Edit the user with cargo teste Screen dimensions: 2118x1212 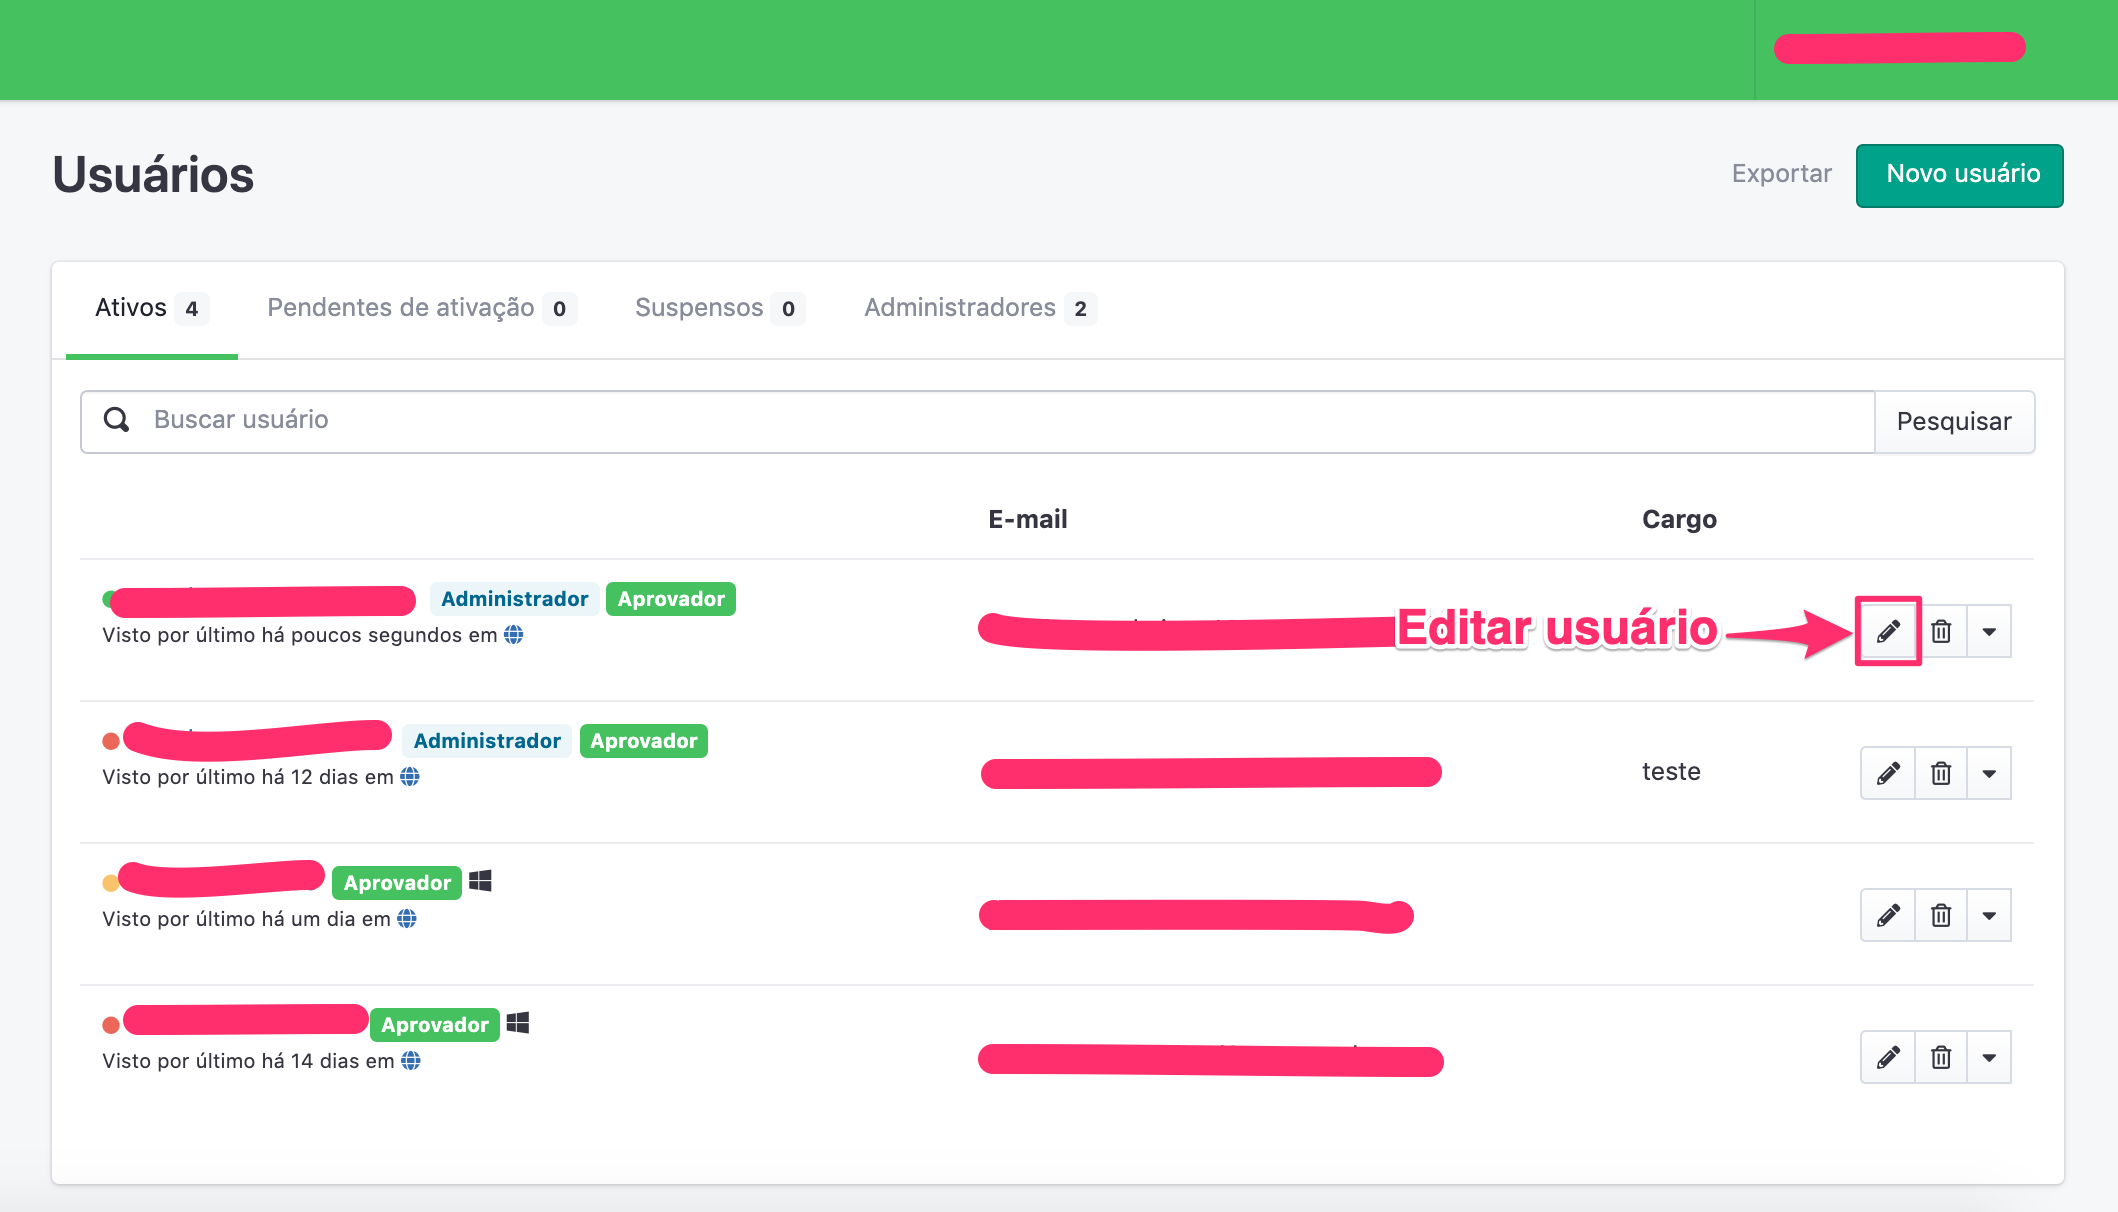pos(1888,773)
